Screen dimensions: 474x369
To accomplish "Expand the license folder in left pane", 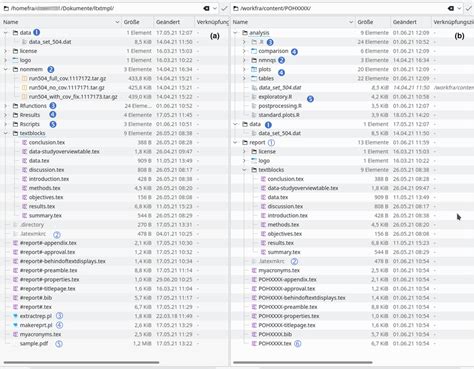I will [x=6, y=51].
